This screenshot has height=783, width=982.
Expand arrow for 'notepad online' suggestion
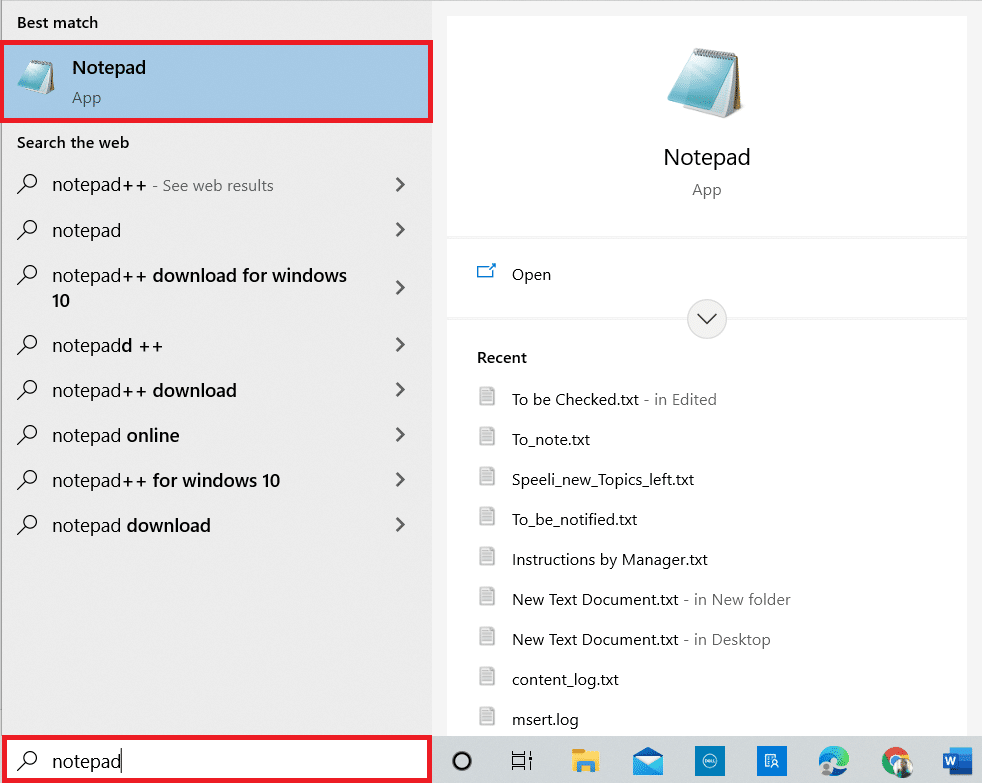[x=400, y=435]
